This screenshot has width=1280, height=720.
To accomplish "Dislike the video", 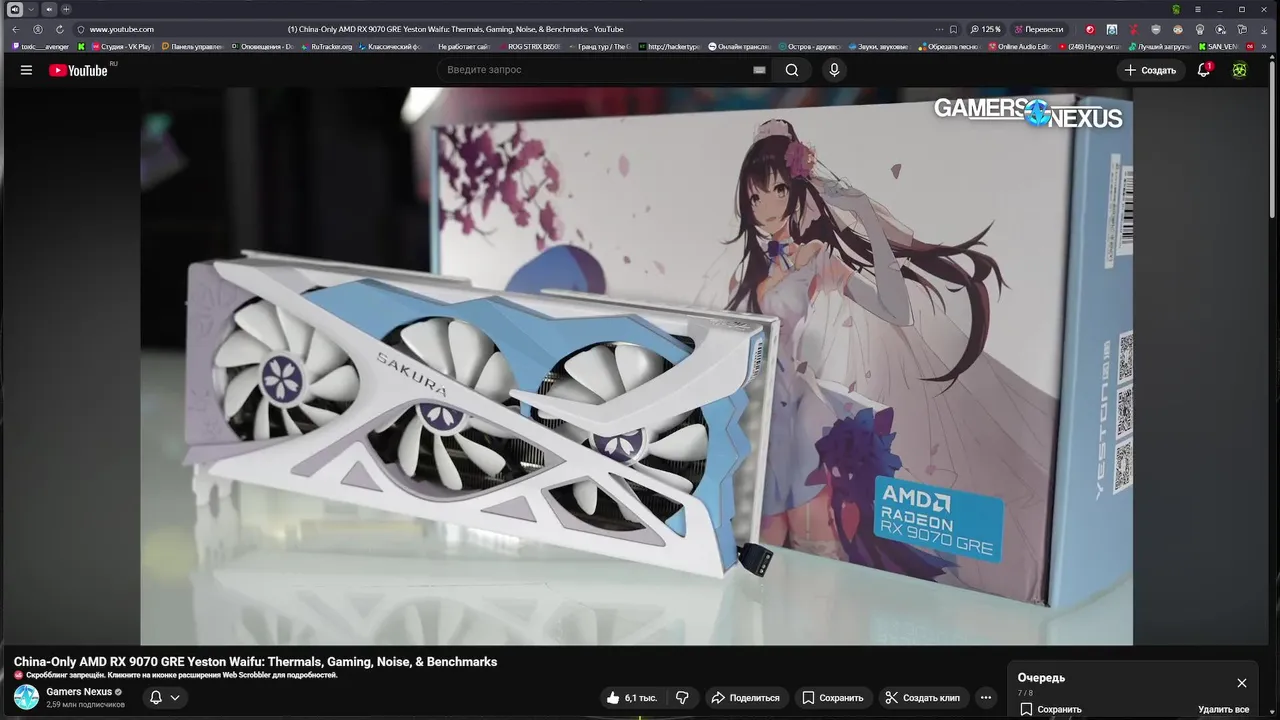I will (683, 698).
